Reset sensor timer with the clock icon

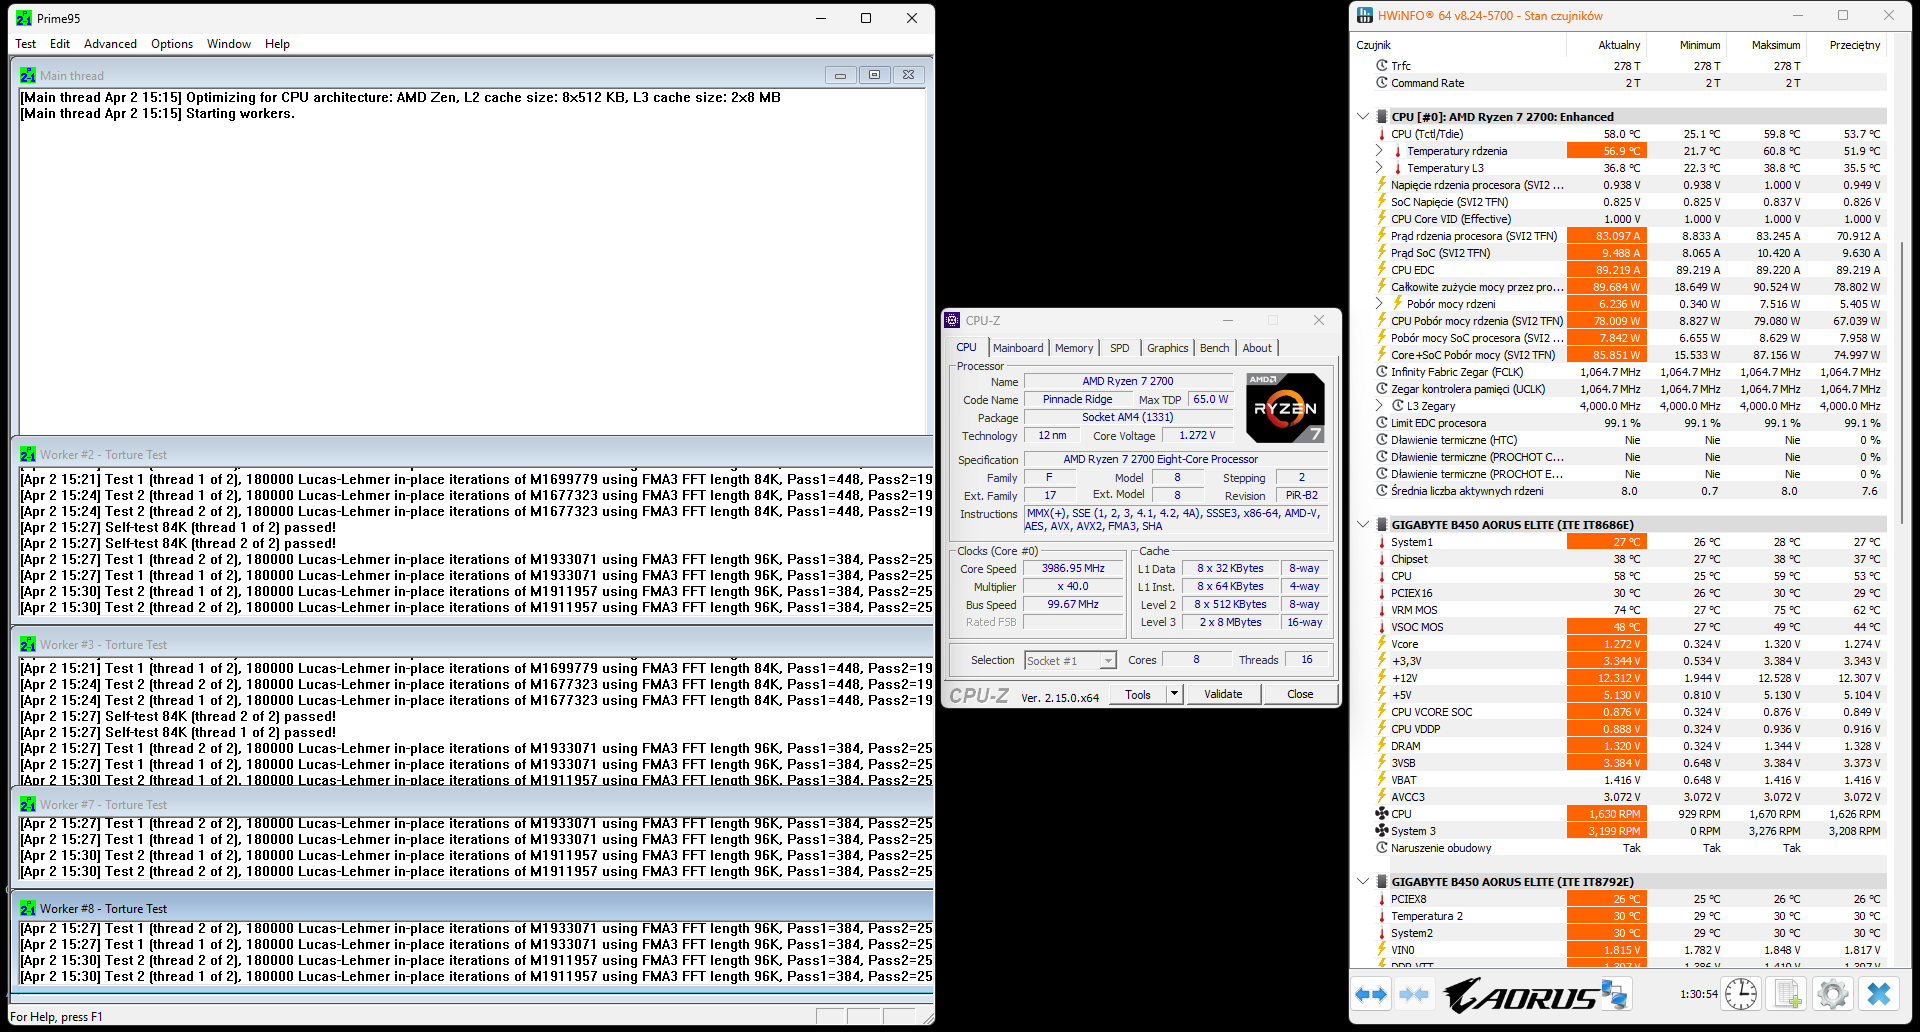click(x=1741, y=995)
